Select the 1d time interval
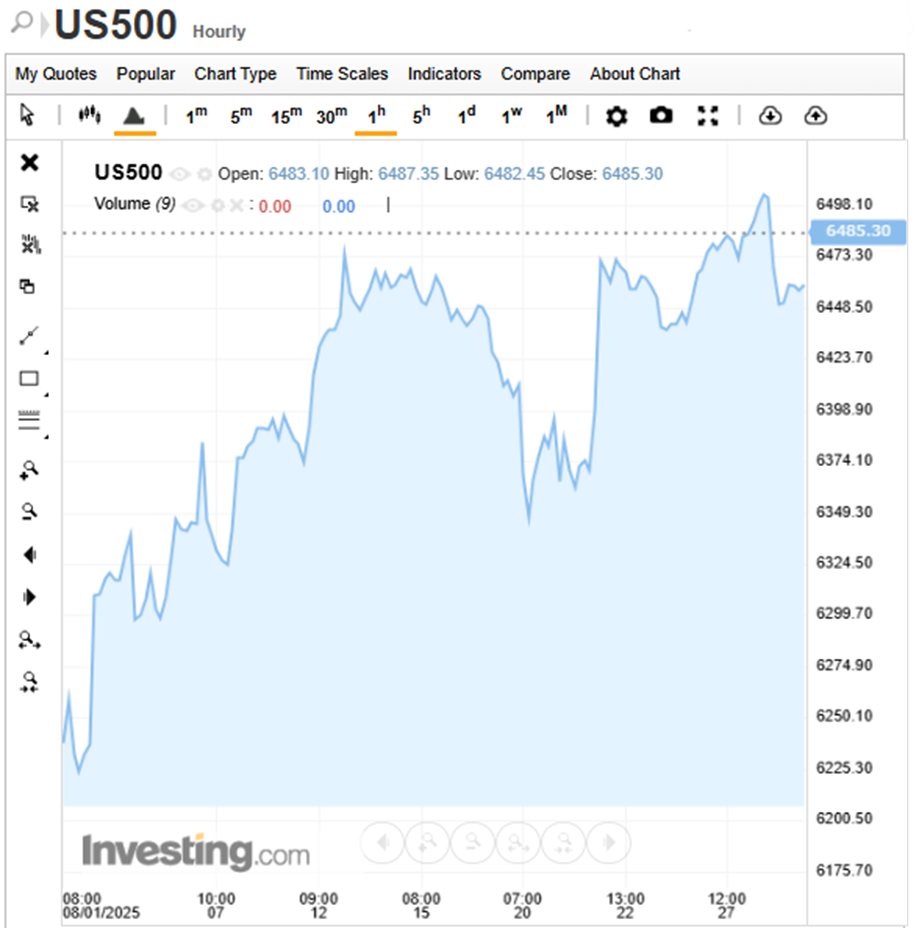The width and height of the screenshot is (919, 928). [467, 116]
